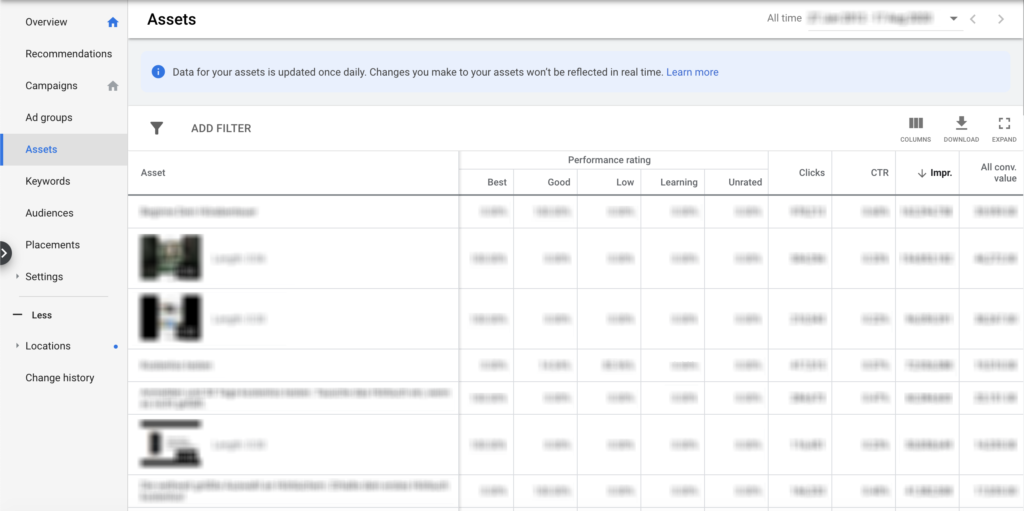Viewport: 1024px width, 511px height.
Task: Sort by All conv. value column
Action: coord(999,173)
